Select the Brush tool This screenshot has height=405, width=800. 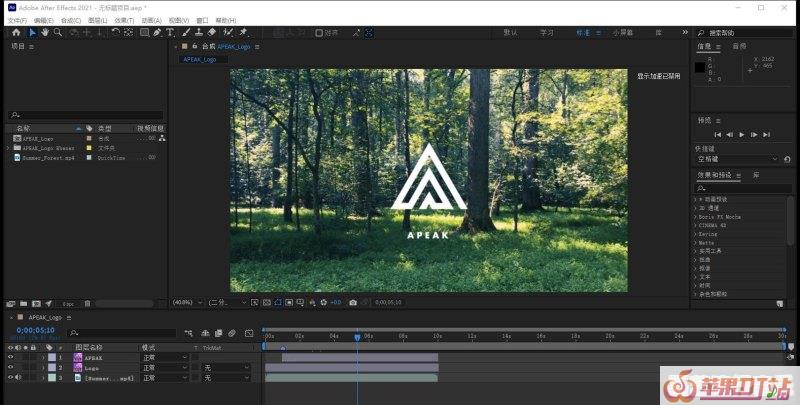click(x=186, y=32)
